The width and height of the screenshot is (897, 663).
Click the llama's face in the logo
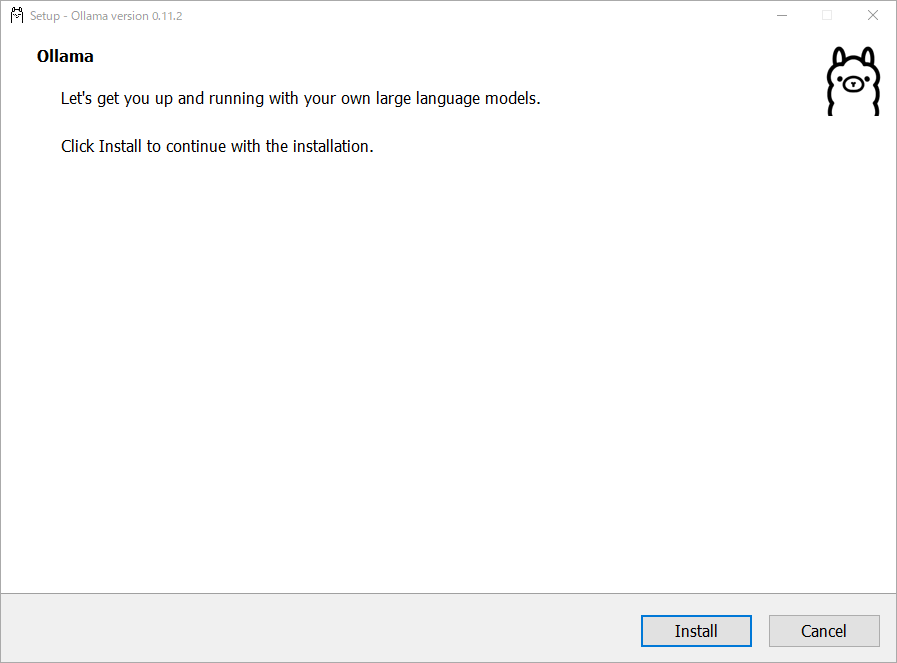click(x=853, y=84)
